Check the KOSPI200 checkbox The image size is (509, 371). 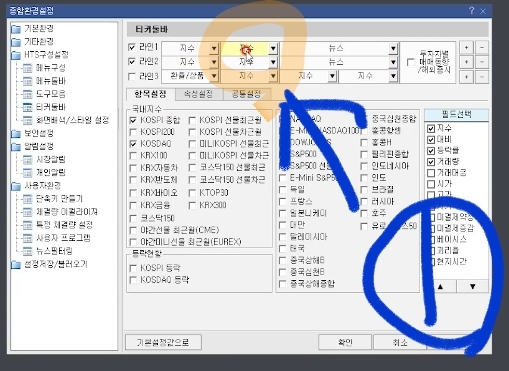click(x=133, y=132)
